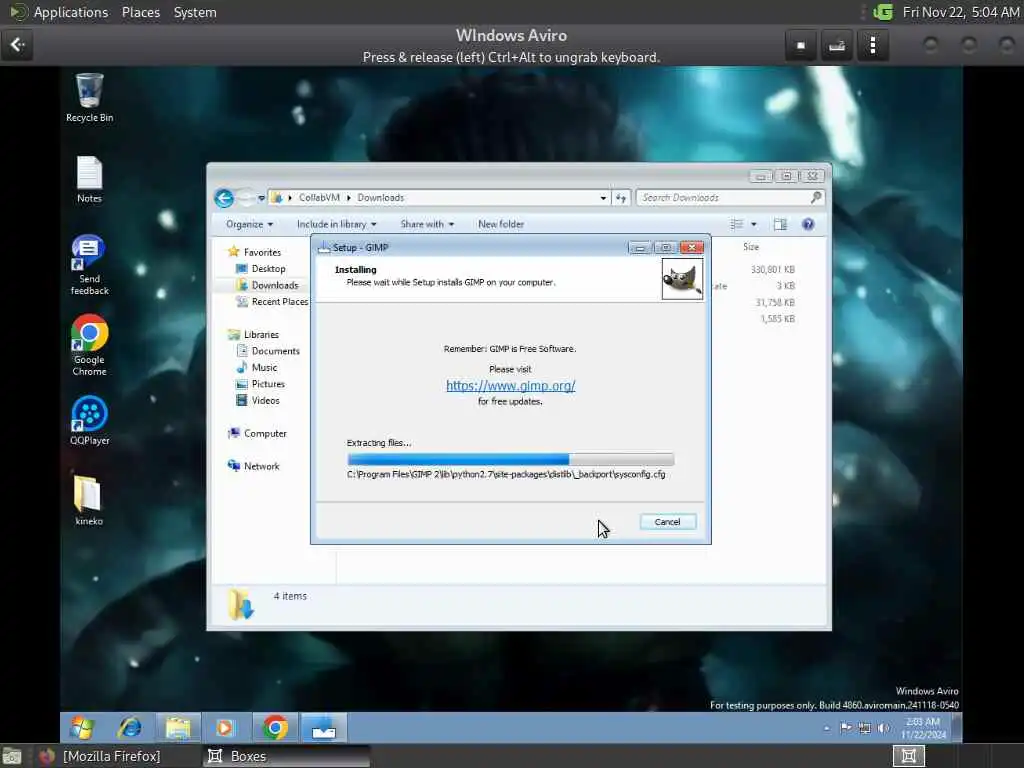Viewport: 1024px width, 768px height.
Task: Click Size column header
Action: [x=751, y=247]
